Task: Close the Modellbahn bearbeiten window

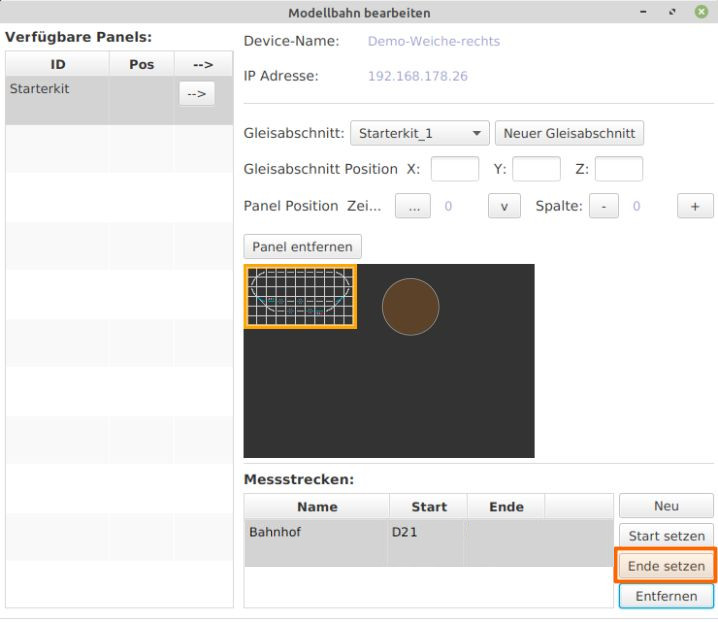Action: tap(701, 11)
